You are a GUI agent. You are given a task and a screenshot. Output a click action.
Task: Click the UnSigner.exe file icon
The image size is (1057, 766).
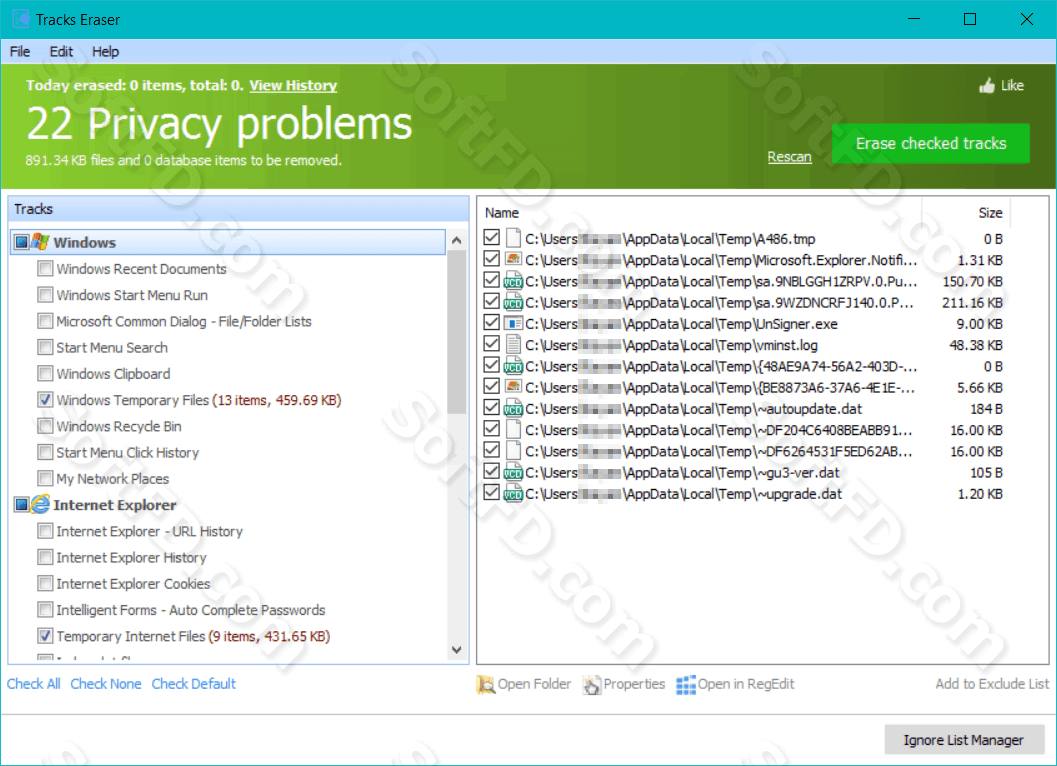(x=514, y=324)
